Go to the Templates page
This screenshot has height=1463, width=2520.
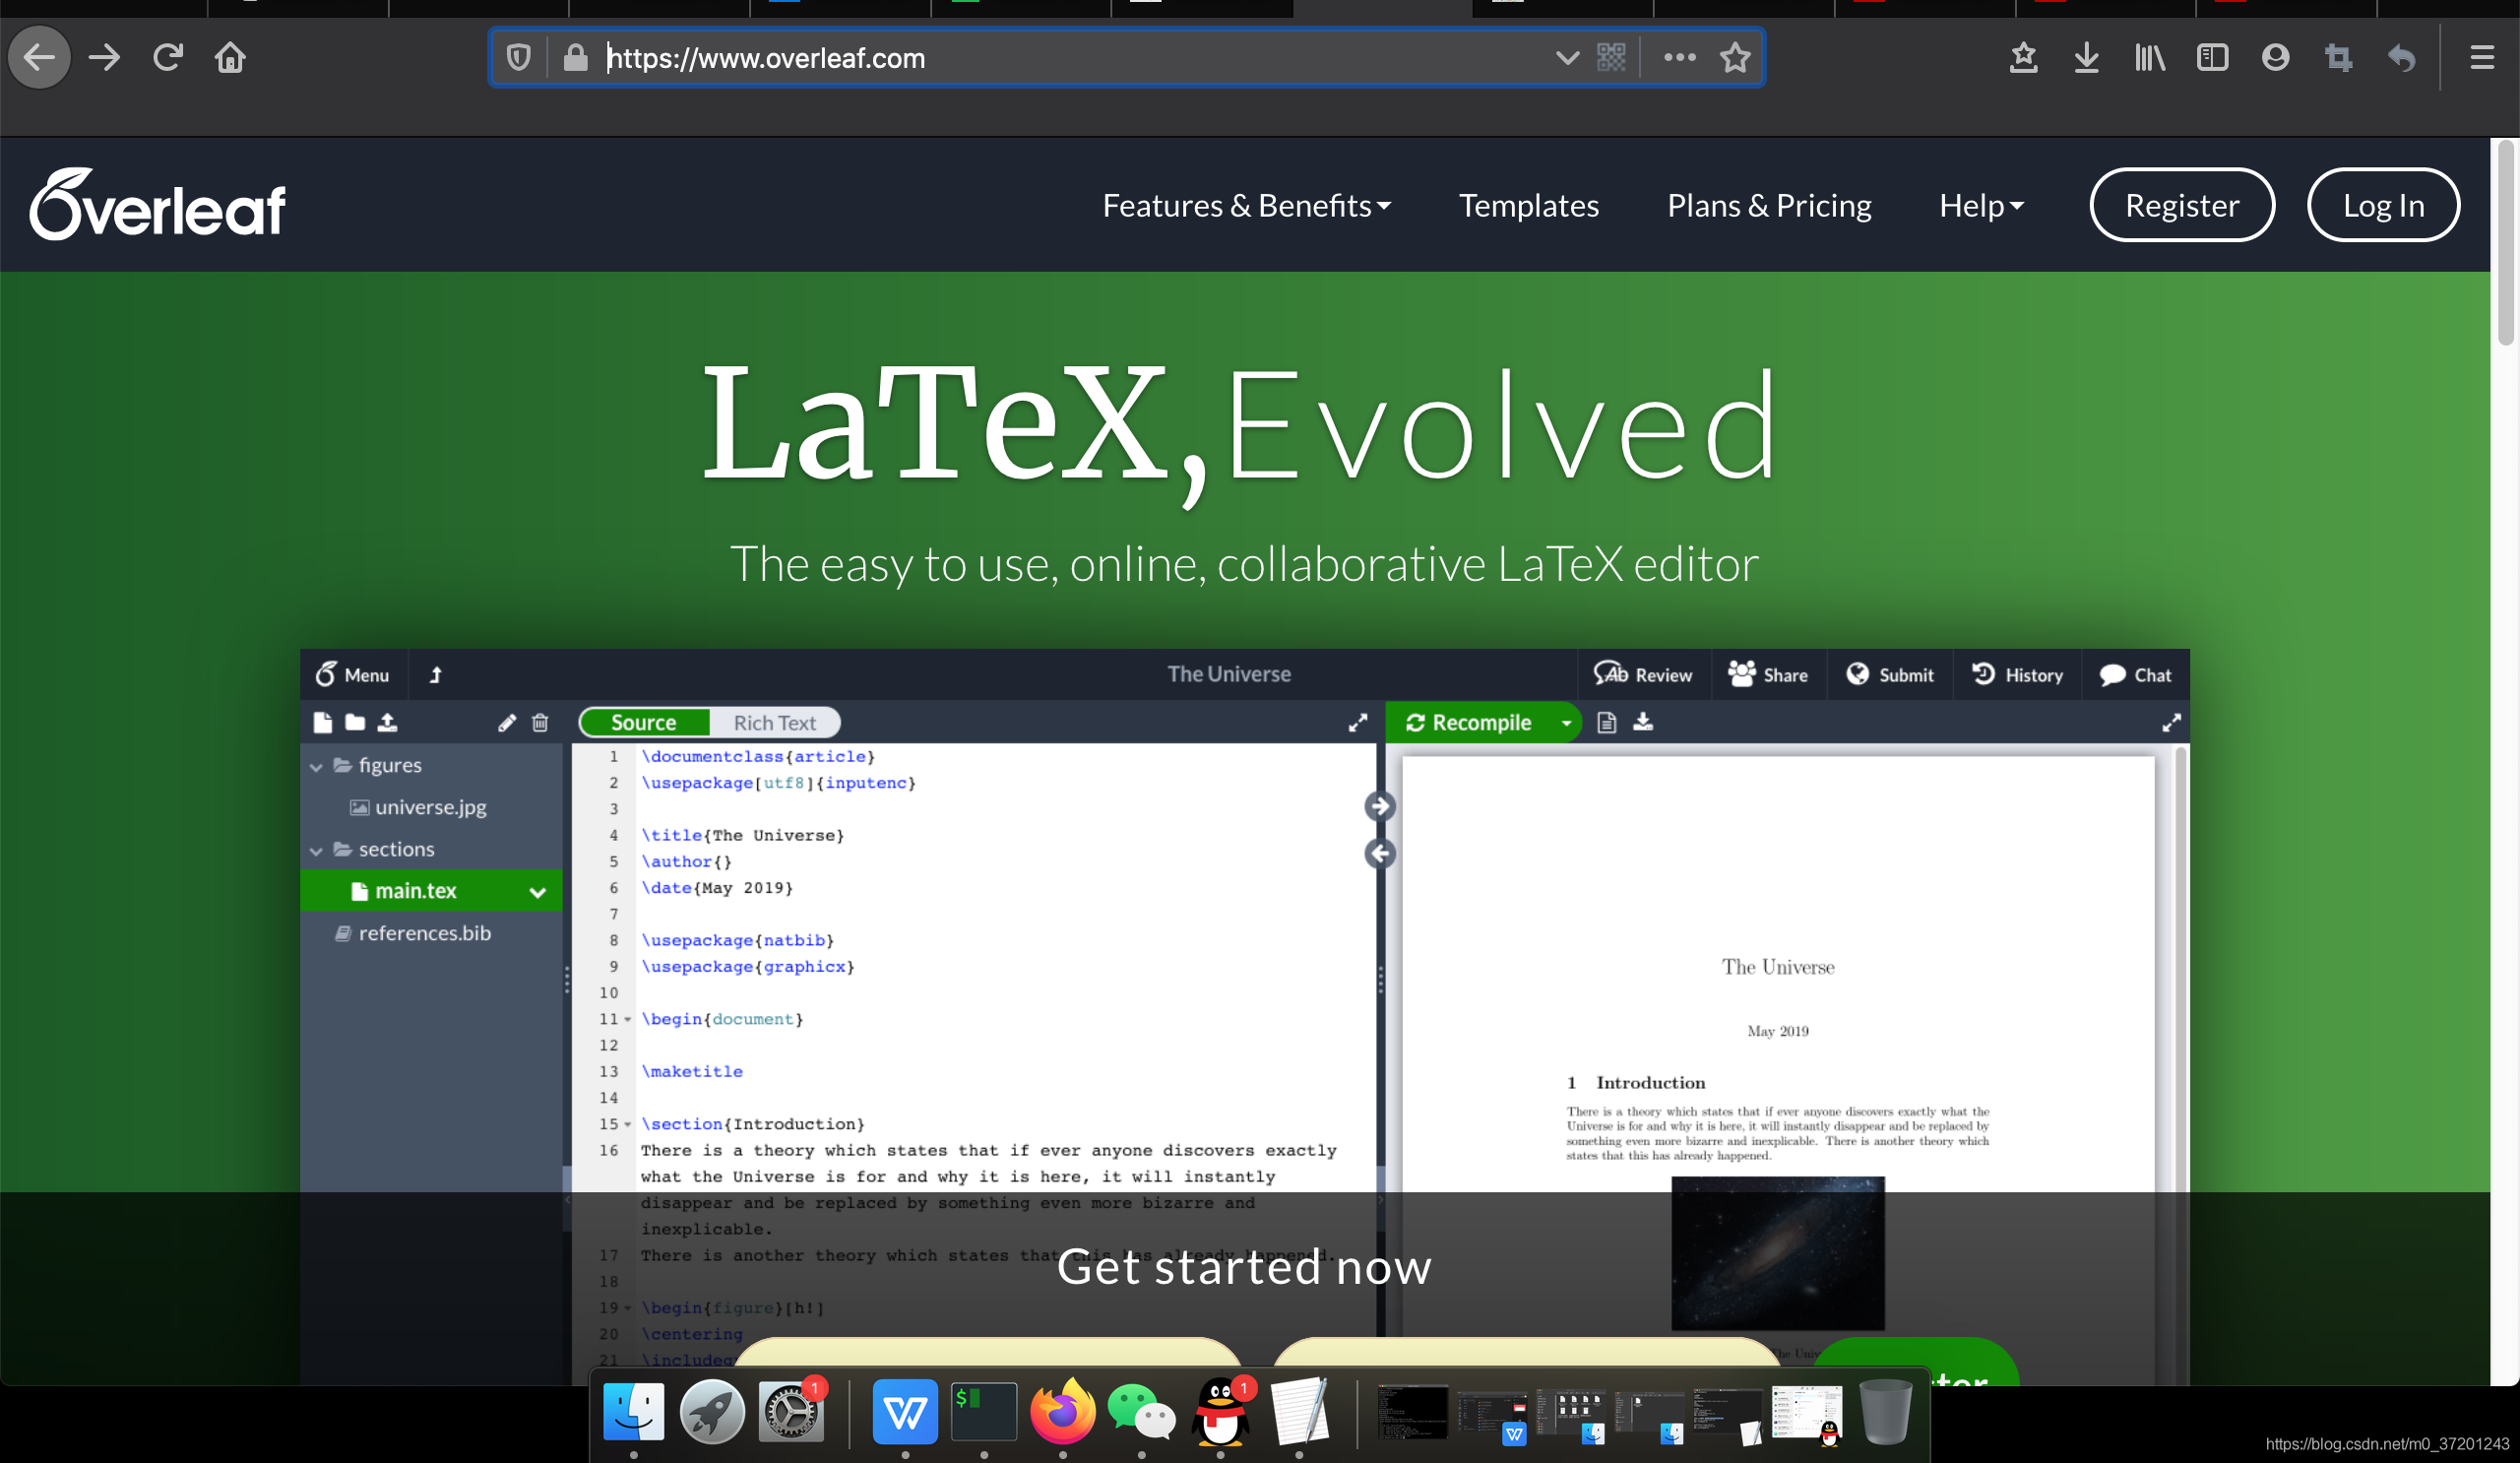coord(1528,205)
